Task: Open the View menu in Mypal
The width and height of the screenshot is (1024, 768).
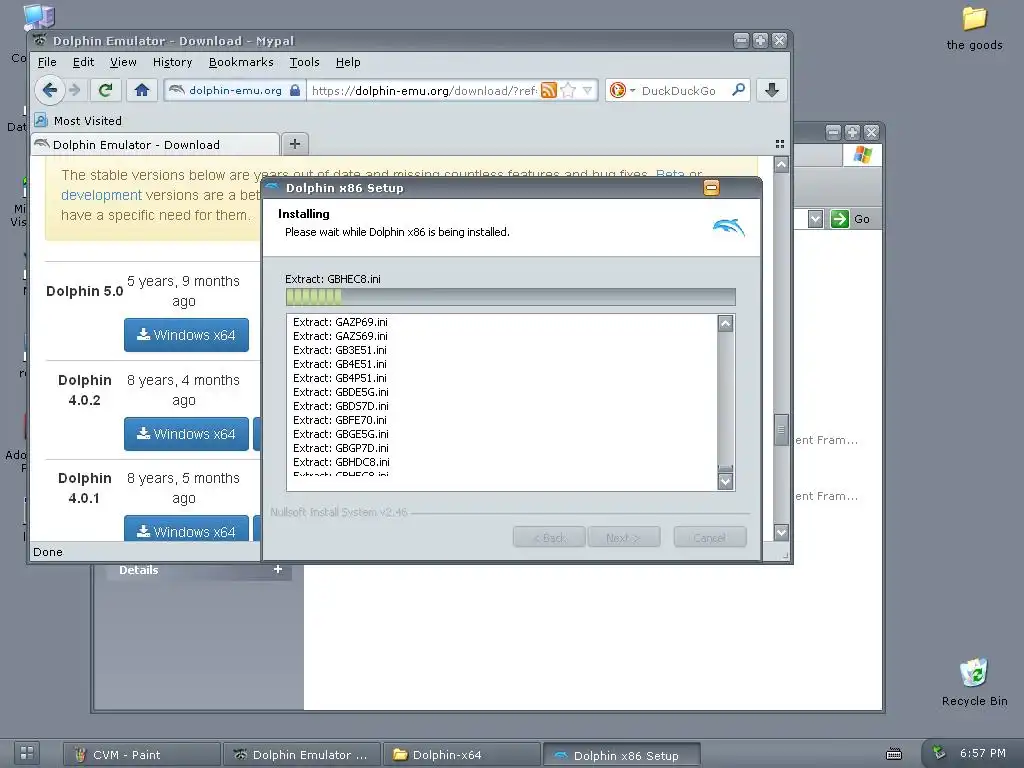Action: [x=123, y=62]
